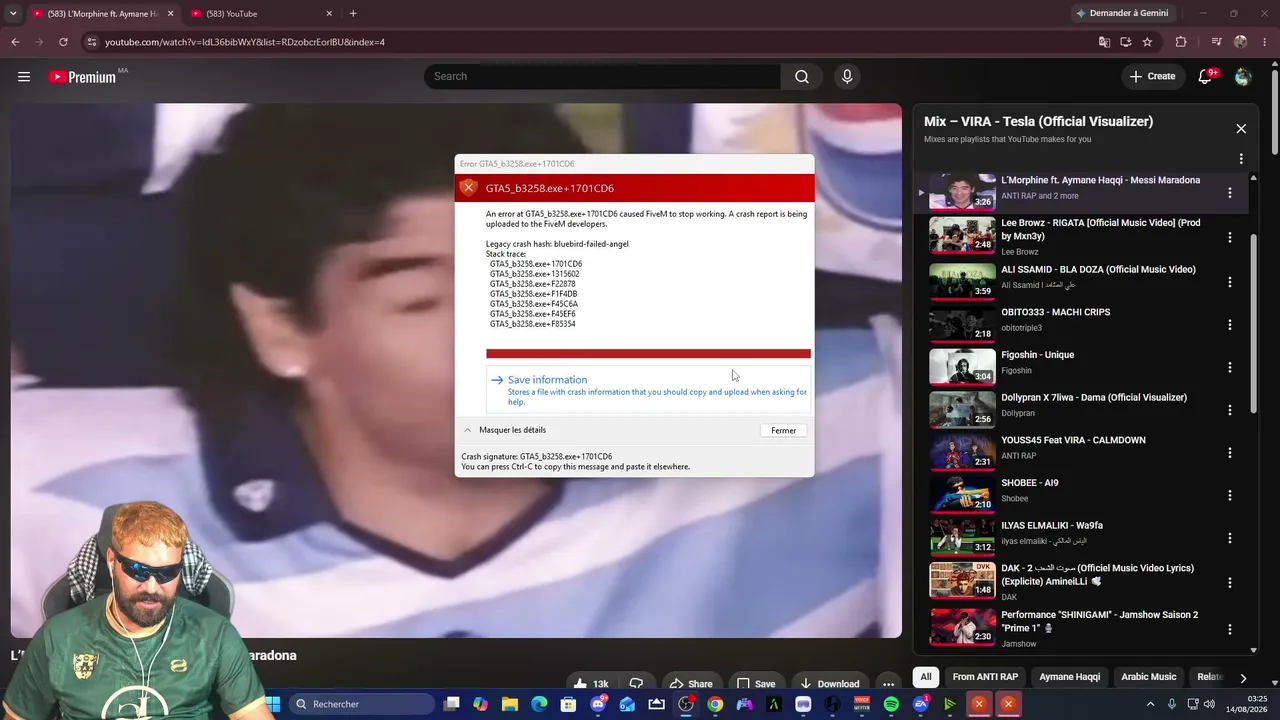Open Google Chrome from the taskbar
The image size is (1280, 720).
click(x=715, y=704)
